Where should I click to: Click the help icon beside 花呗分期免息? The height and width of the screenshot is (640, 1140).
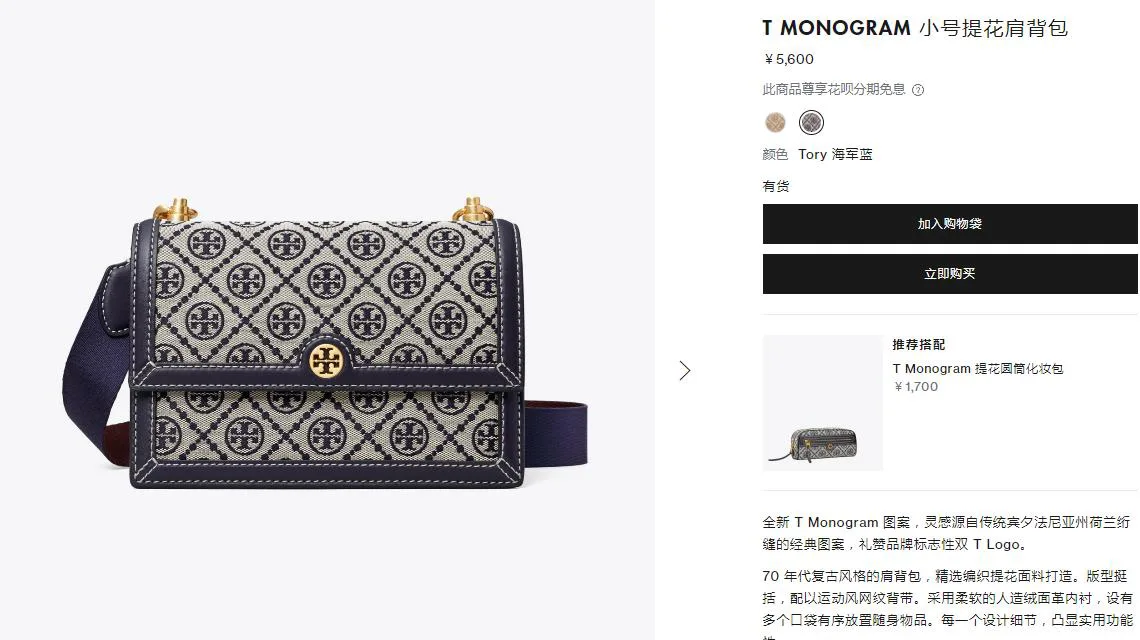[x=918, y=90]
